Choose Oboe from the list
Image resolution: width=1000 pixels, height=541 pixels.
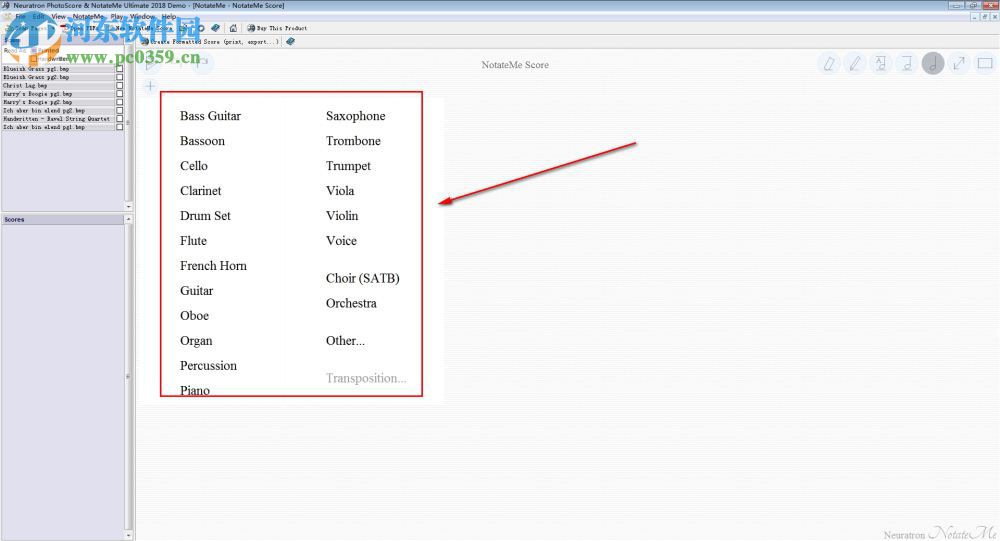pyautogui.click(x=195, y=315)
